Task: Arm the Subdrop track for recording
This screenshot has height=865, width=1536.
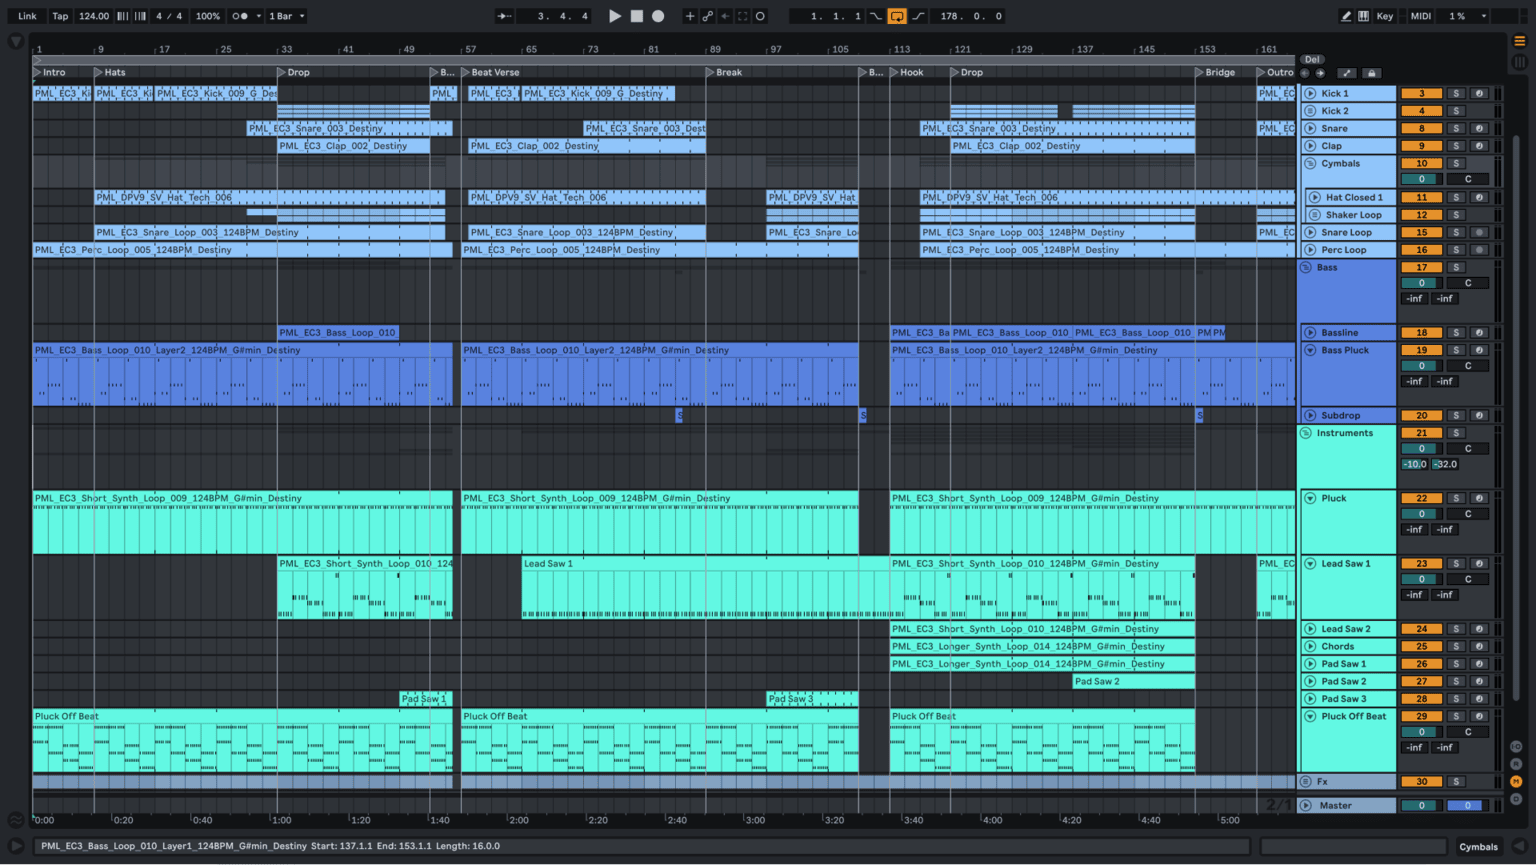Action: (x=1479, y=416)
